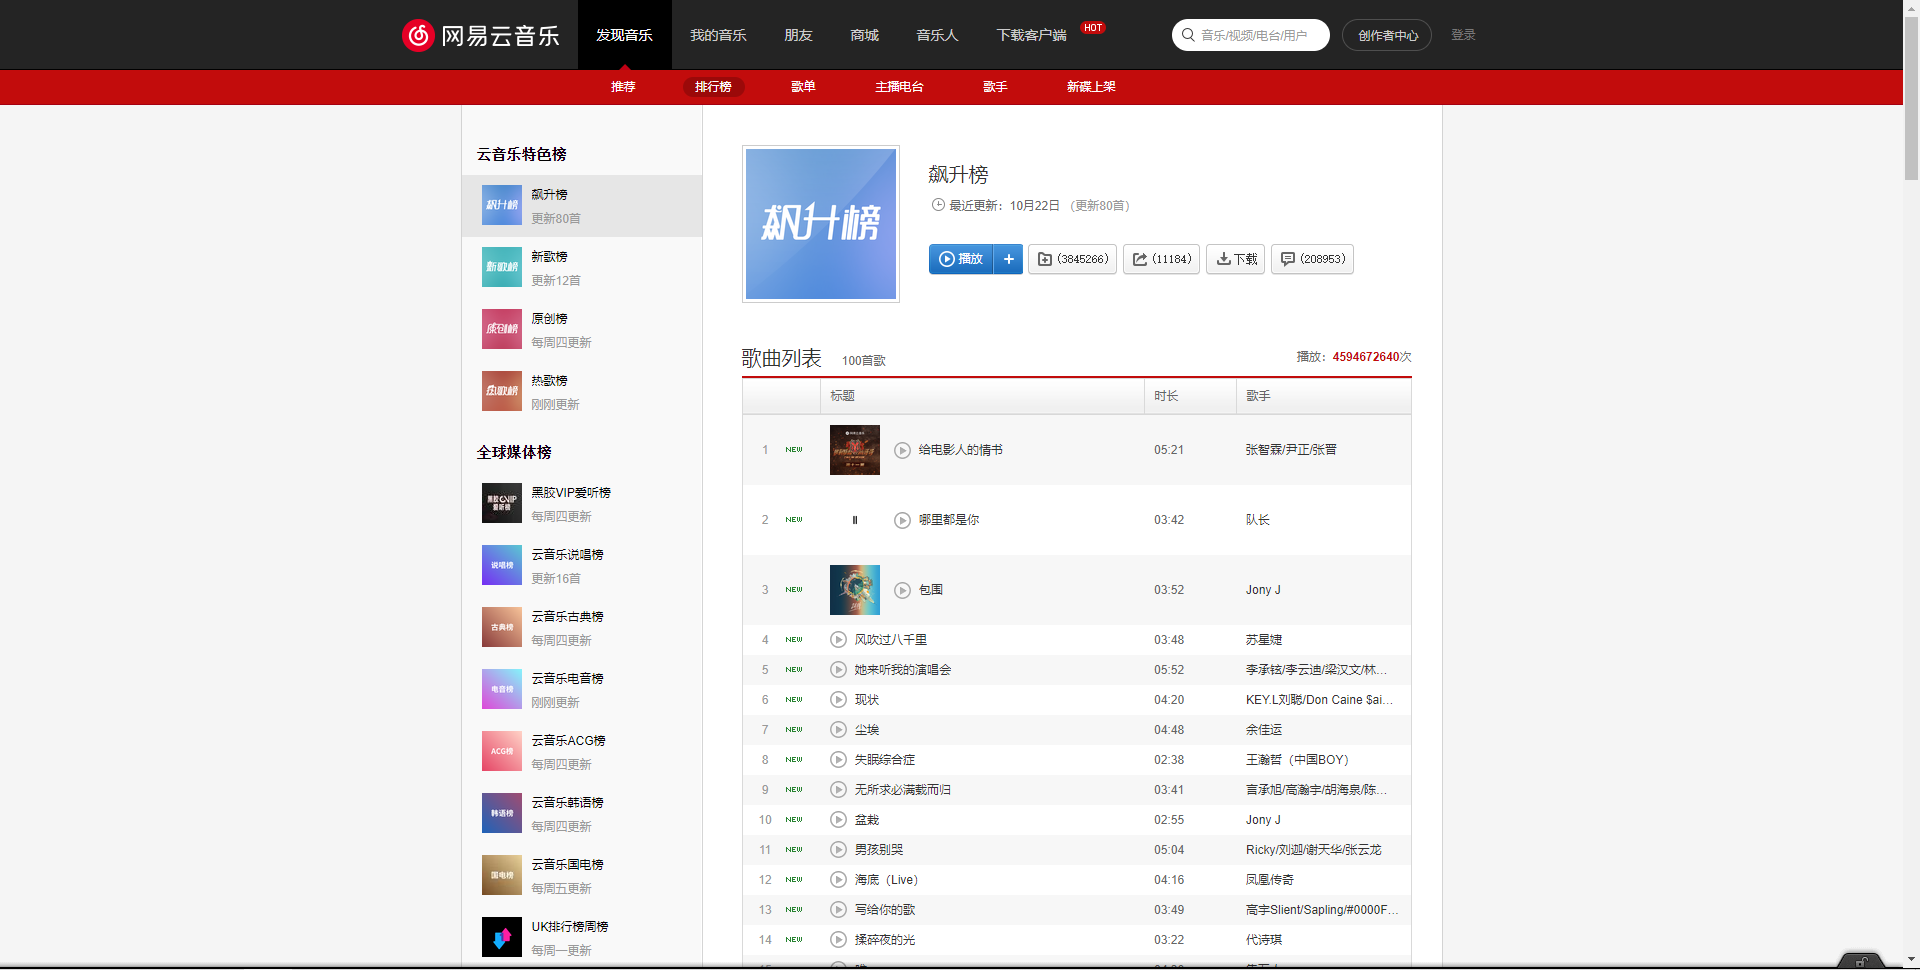Select 歌手 sub-navigation item
Viewport: 1920px width, 970px height.
tap(995, 87)
